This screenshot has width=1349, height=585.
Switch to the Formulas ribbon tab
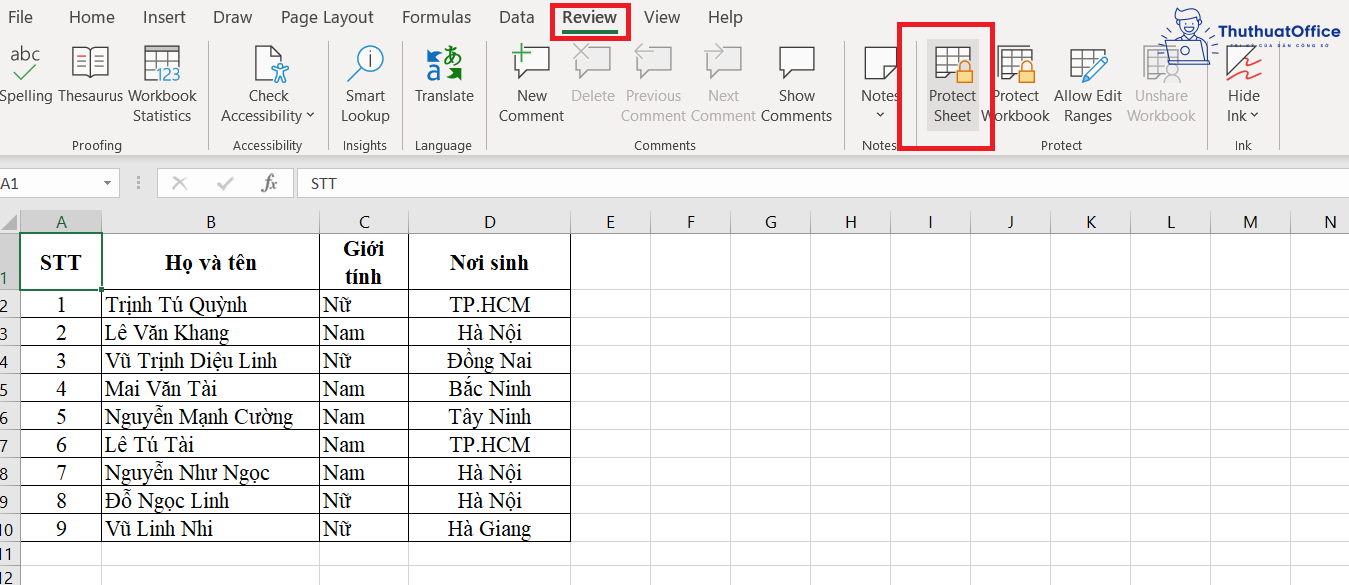tap(436, 17)
